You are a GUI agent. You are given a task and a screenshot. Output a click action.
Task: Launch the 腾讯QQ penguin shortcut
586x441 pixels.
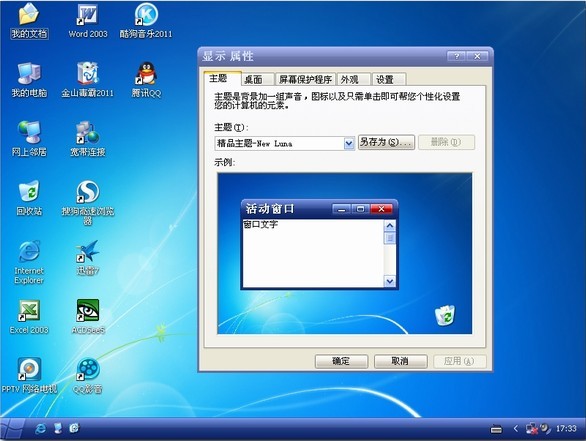(146, 80)
